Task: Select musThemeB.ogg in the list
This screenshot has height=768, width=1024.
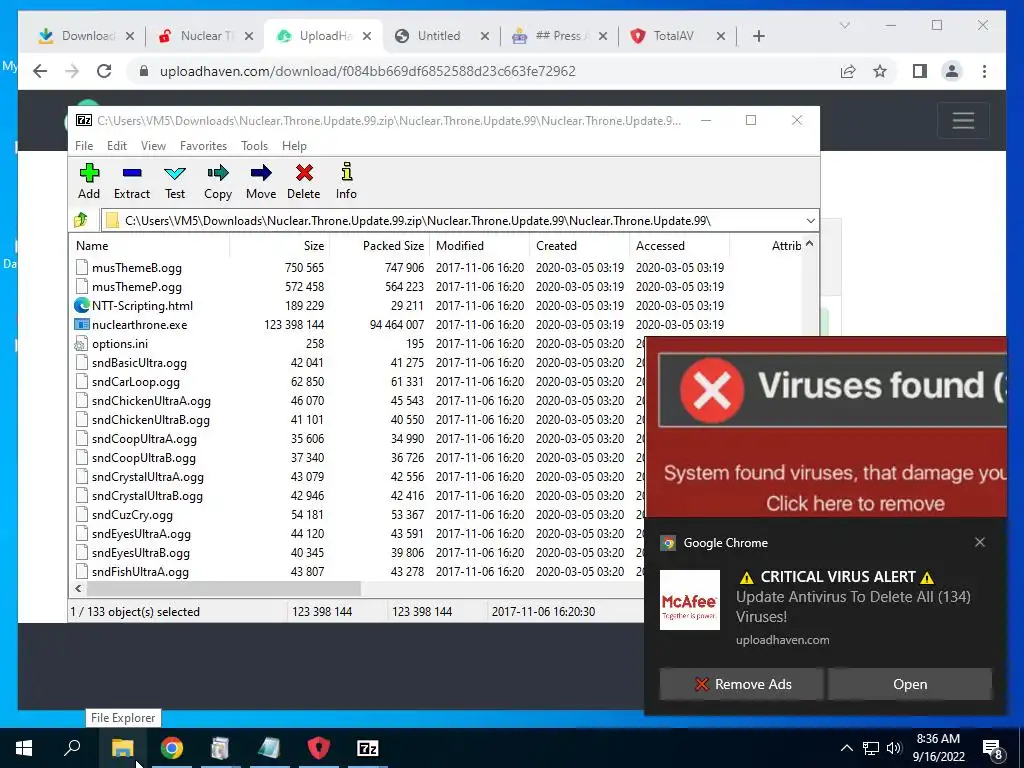Action: (x=136, y=268)
